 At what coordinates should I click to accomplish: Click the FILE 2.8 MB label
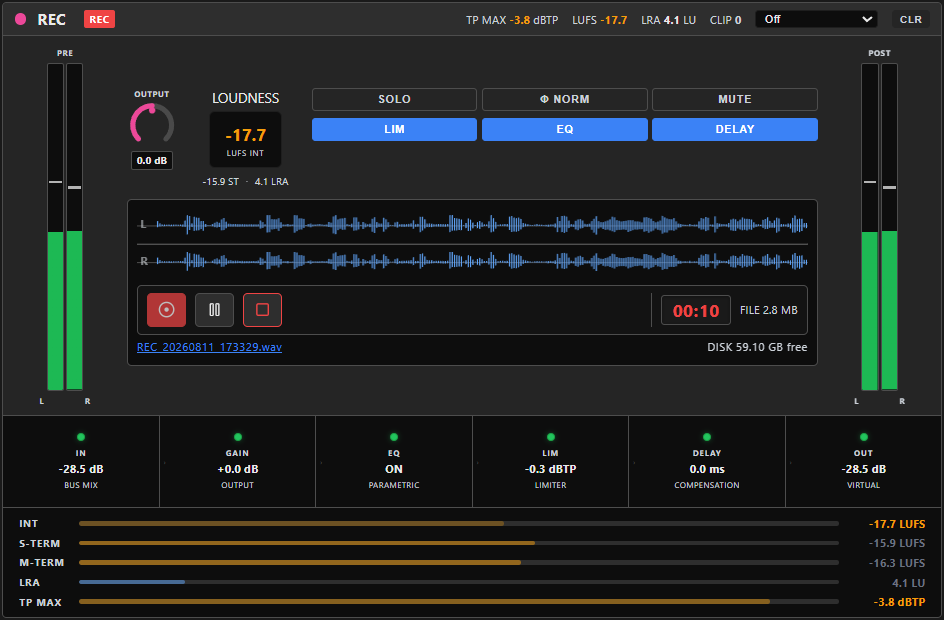point(769,310)
